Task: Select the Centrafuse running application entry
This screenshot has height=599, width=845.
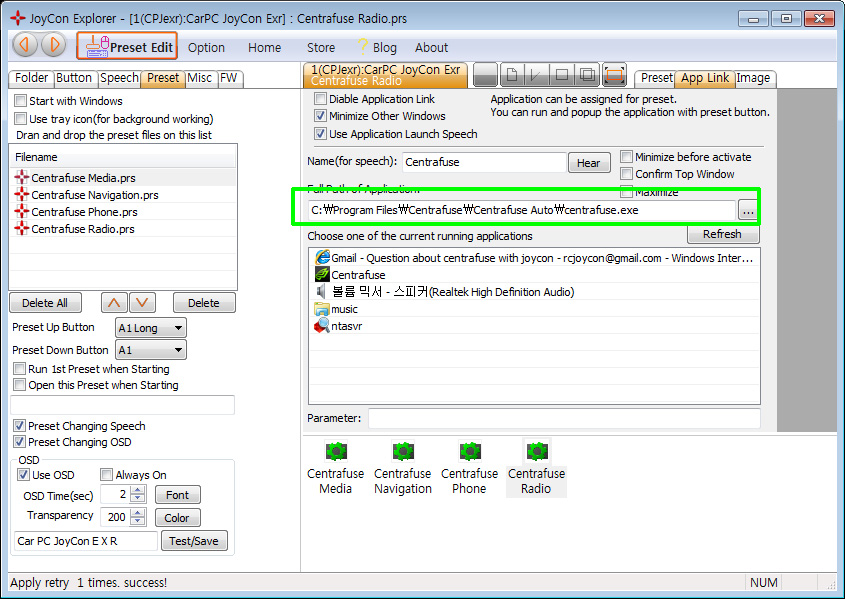Action: pyautogui.click(x=534, y=275)
